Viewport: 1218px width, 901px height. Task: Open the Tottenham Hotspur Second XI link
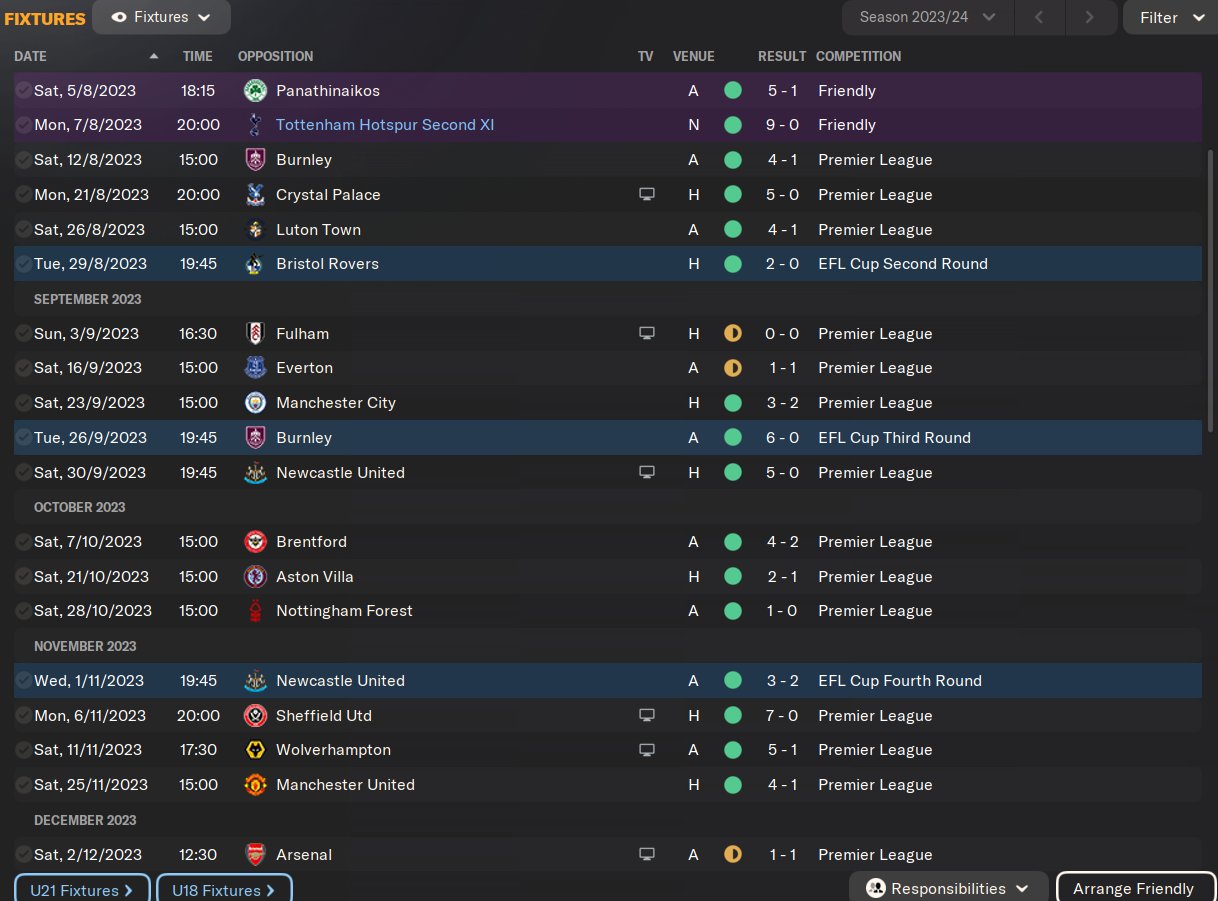pos(385,125)
